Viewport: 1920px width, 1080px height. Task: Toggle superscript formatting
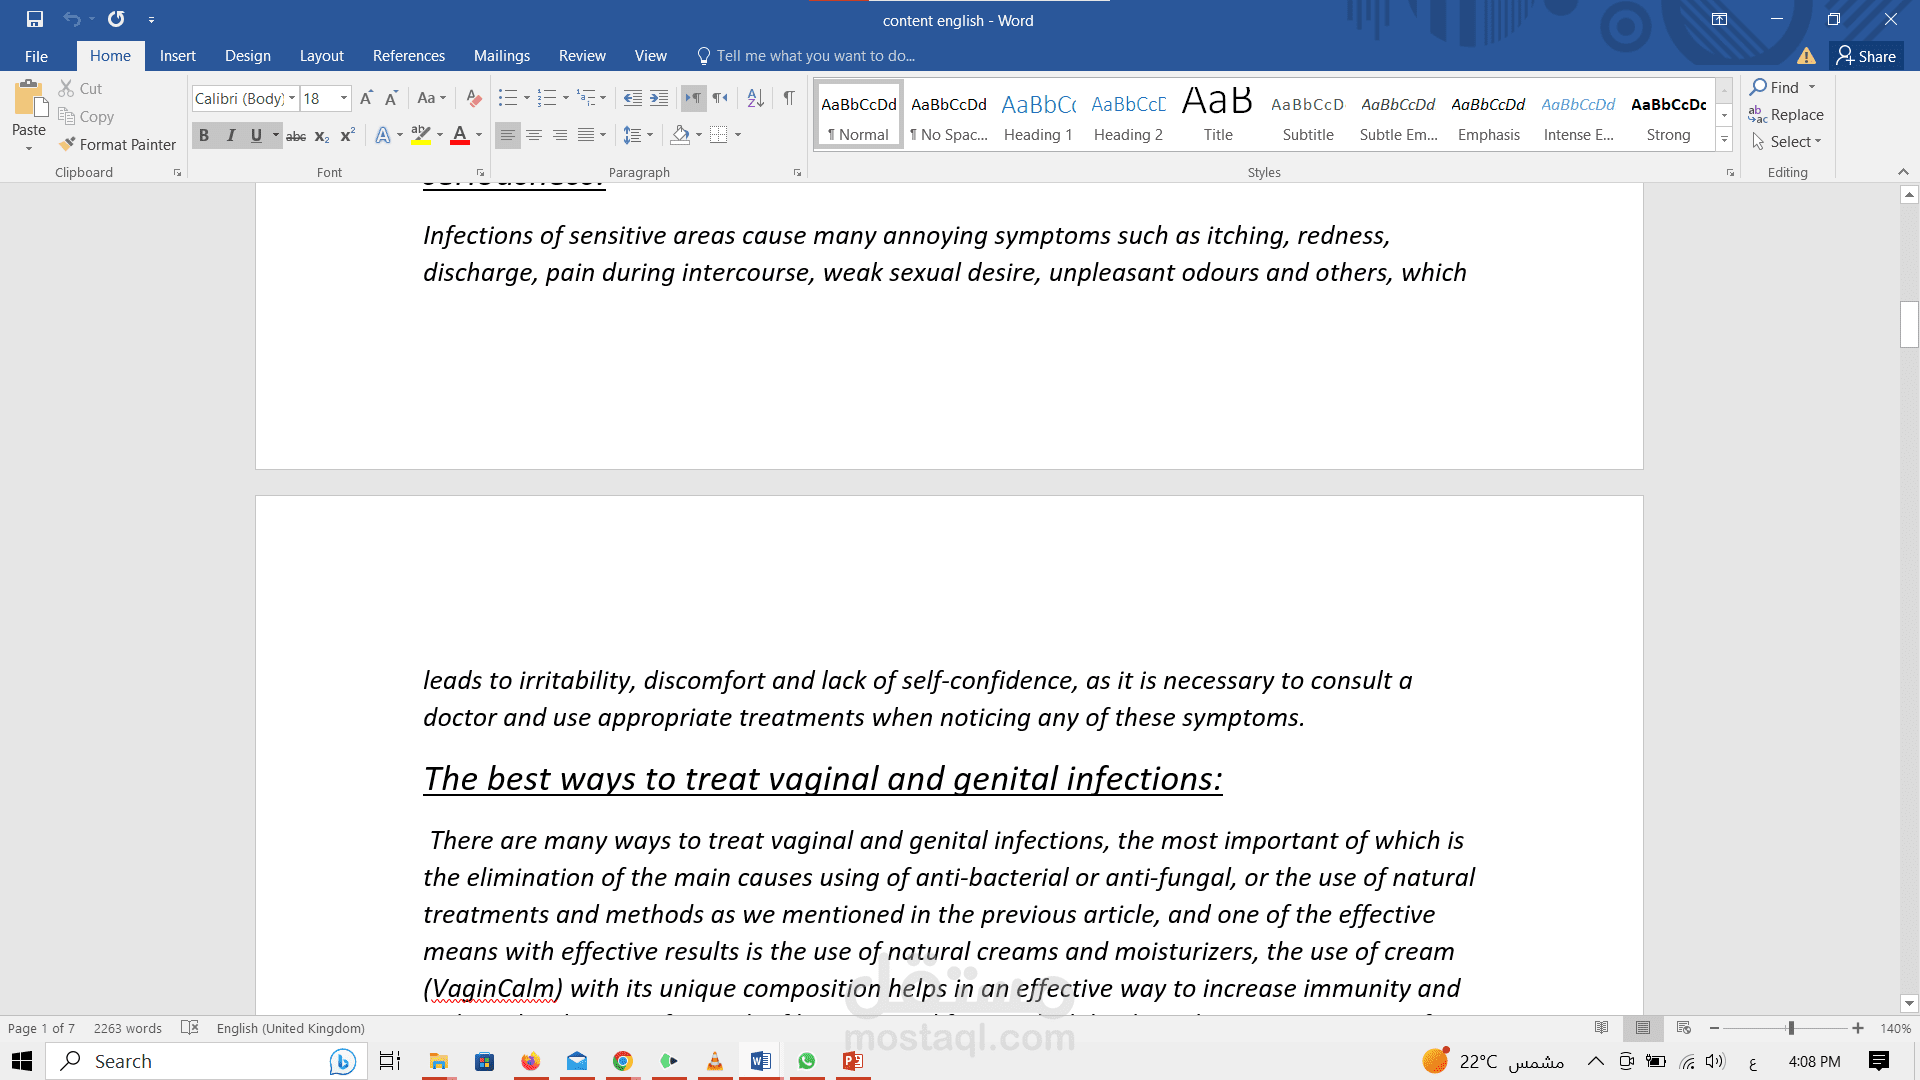[x=348, y=135]
